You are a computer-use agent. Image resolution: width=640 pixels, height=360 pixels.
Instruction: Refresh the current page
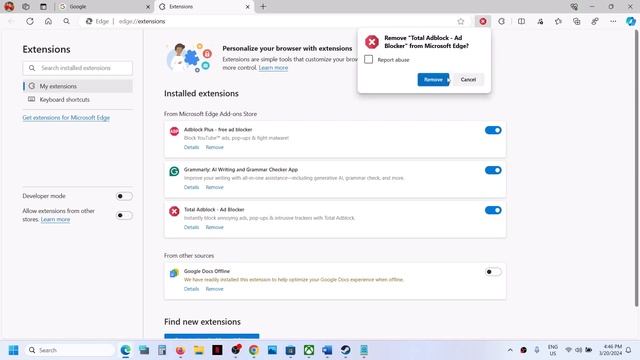tap(30, 21)
